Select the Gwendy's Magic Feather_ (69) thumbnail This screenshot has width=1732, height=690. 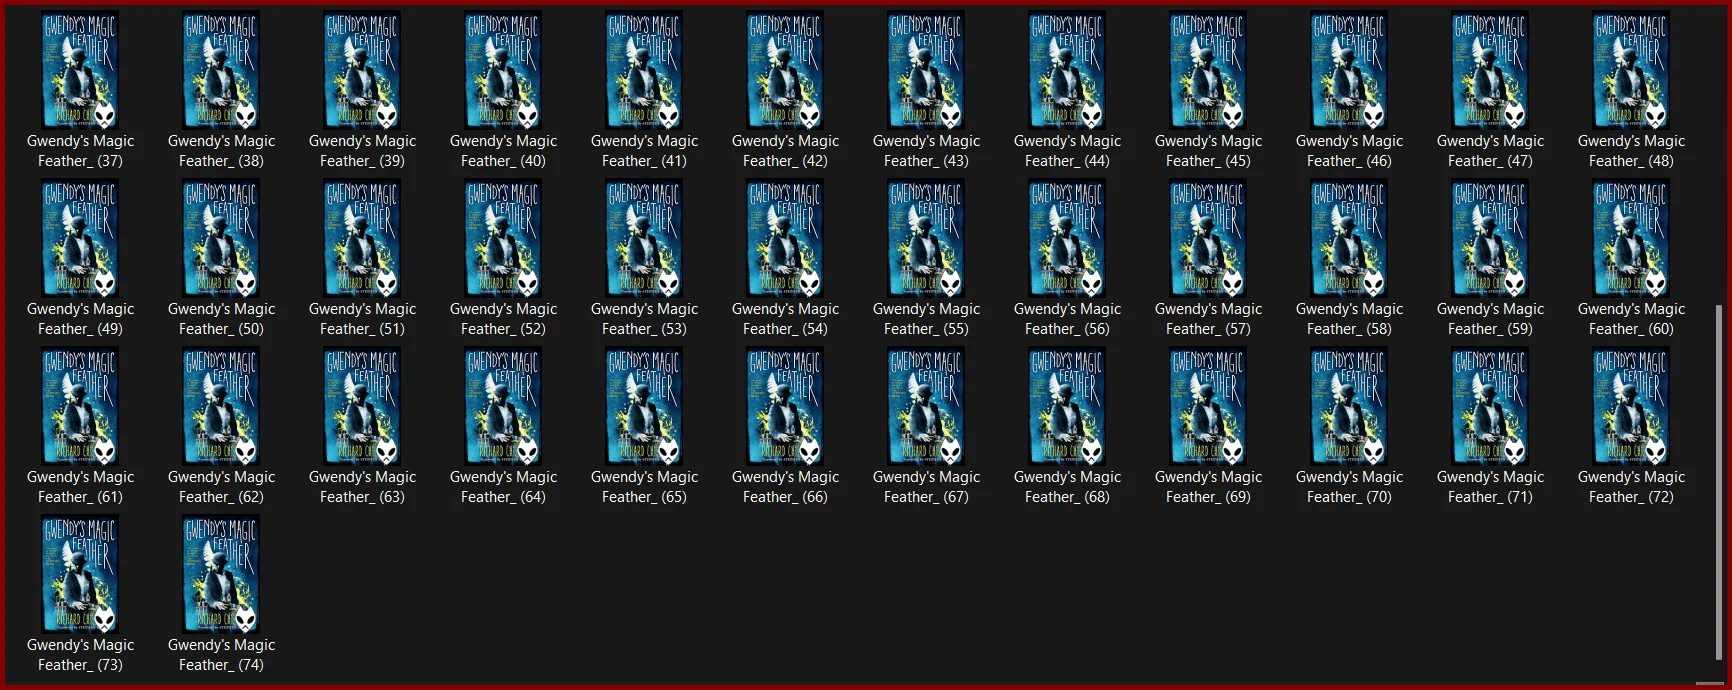click(x=1208, y=406)
